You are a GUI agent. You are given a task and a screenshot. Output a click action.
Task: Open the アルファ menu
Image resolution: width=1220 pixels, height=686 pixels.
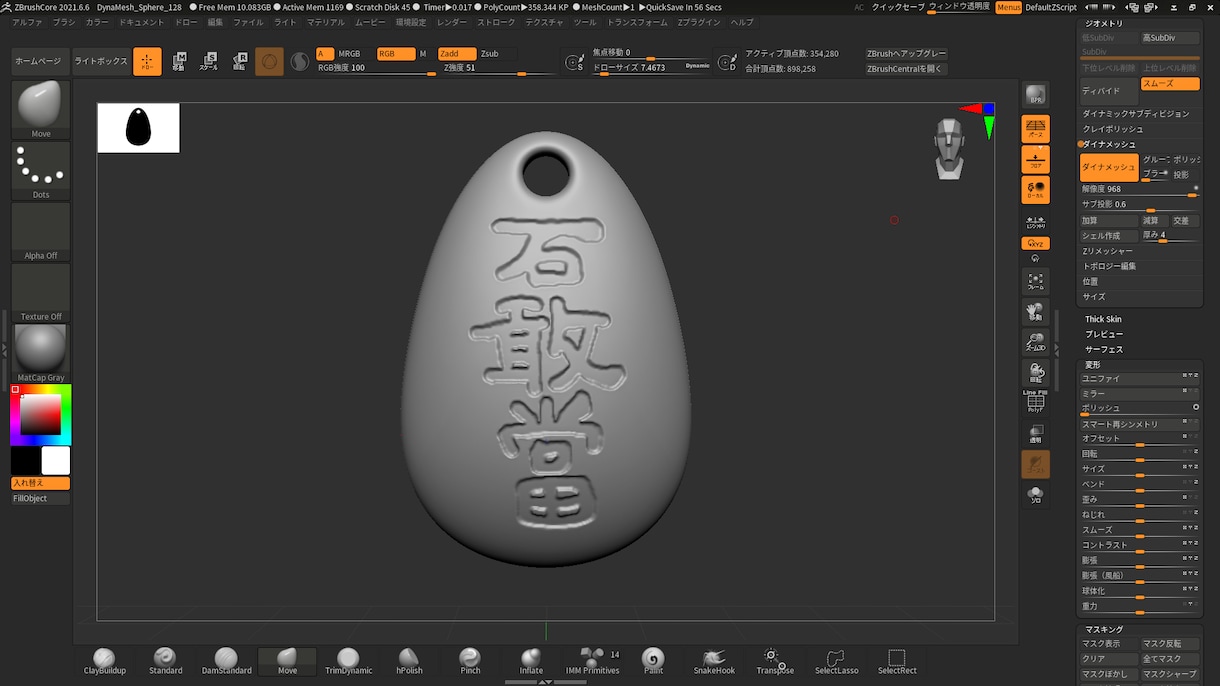[x=27, y=22]
